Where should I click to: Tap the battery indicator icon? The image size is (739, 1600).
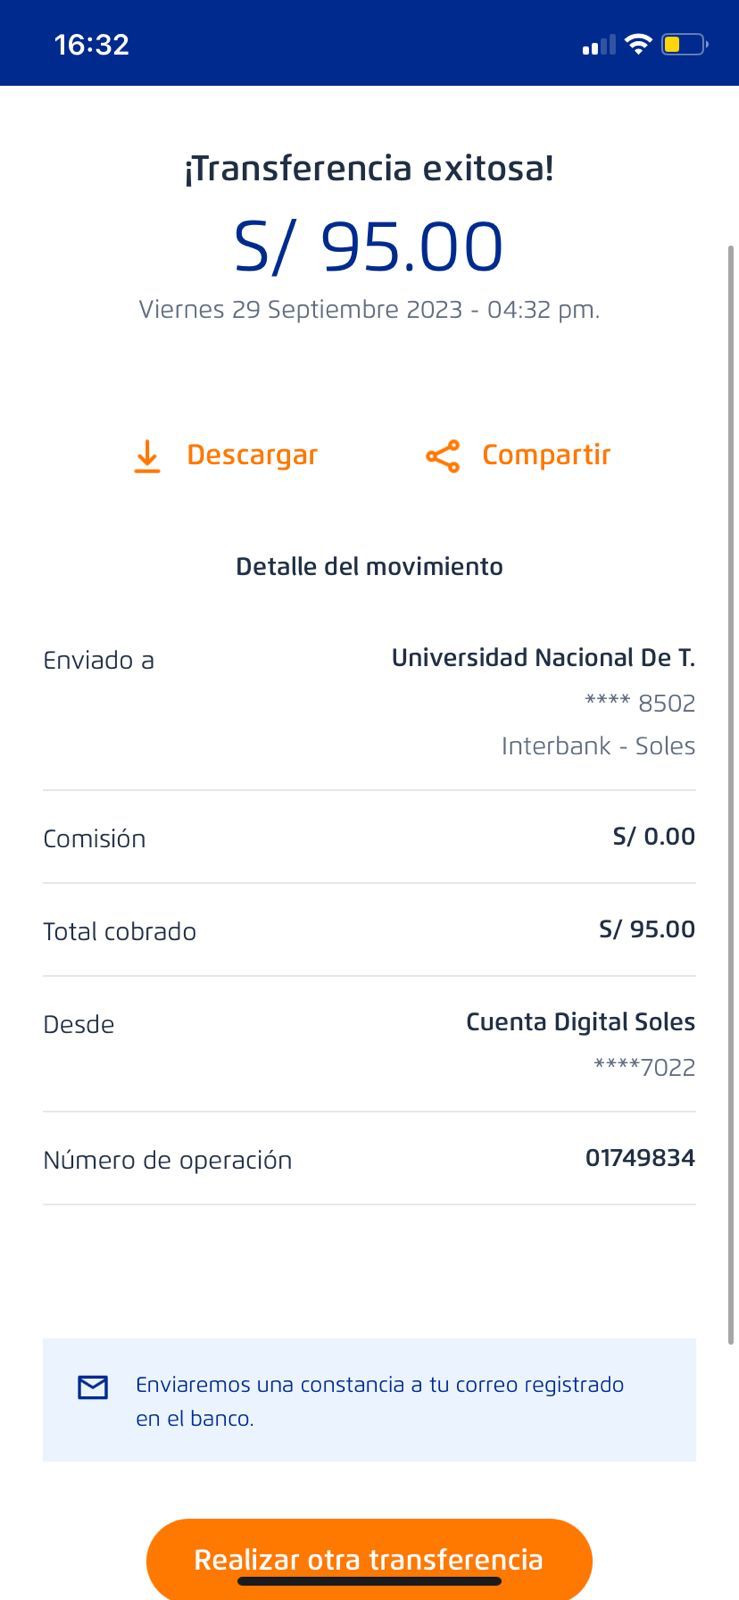point(684,44)
